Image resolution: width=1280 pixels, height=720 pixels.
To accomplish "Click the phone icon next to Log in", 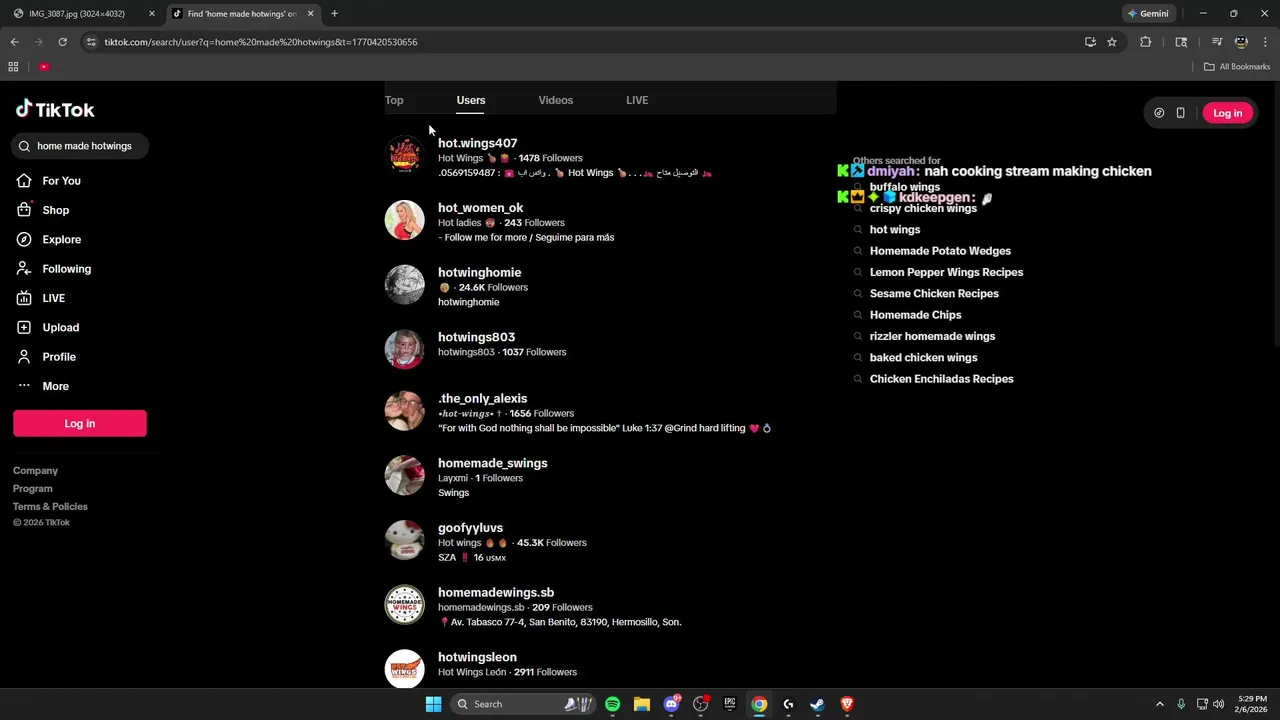I will [x=1180, y=113].
